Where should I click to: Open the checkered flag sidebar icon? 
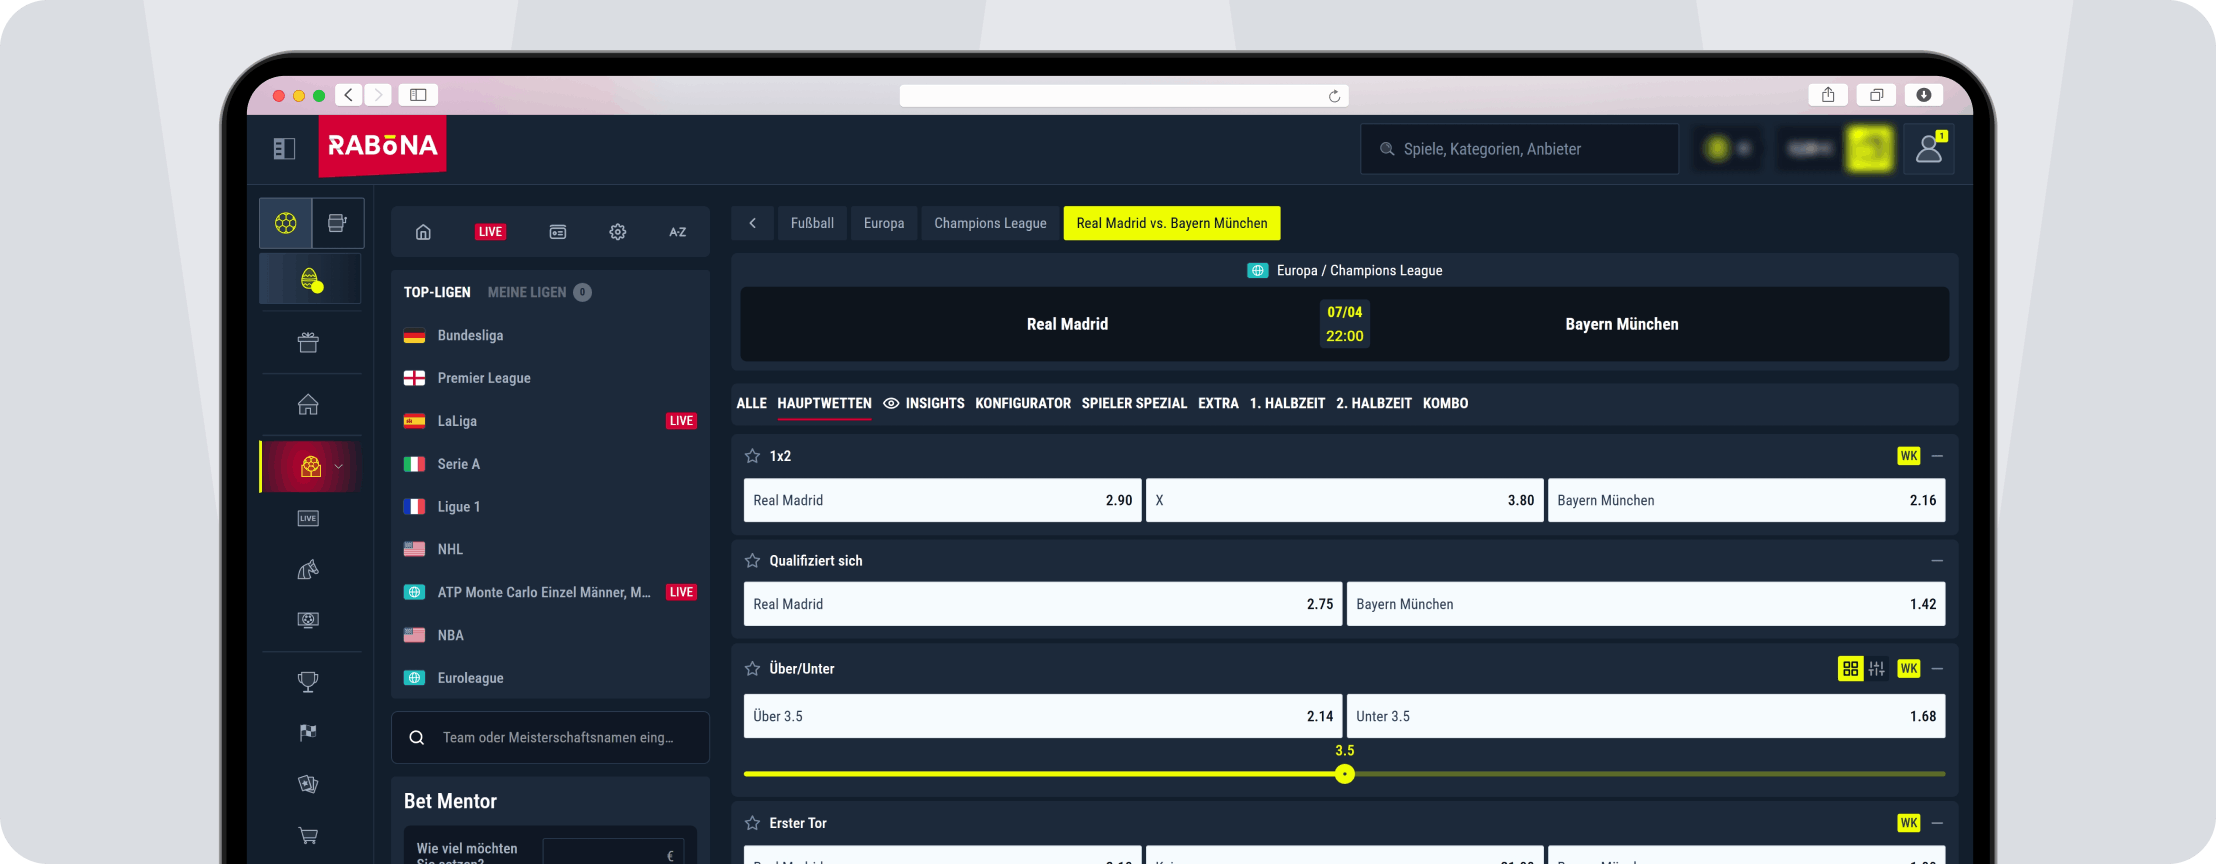pyautogui.click(x=308, y=733)
